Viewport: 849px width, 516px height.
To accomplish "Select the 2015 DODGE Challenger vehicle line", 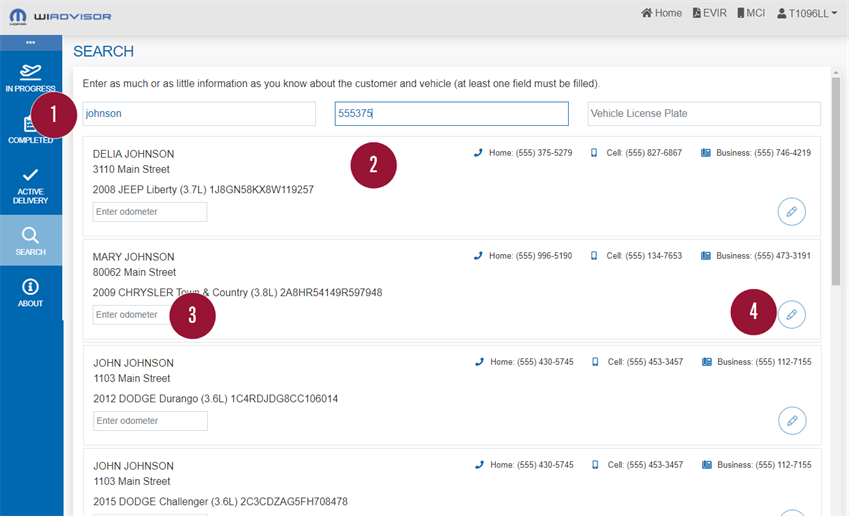I will (x=220, y=502).
